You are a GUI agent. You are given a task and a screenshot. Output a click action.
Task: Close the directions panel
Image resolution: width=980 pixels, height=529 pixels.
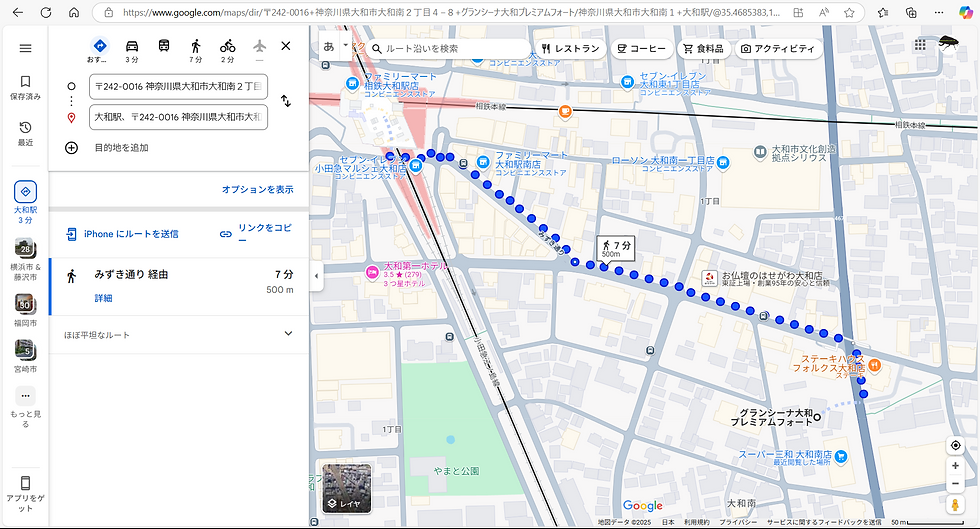pyautogui.click(x=286, y=46)
